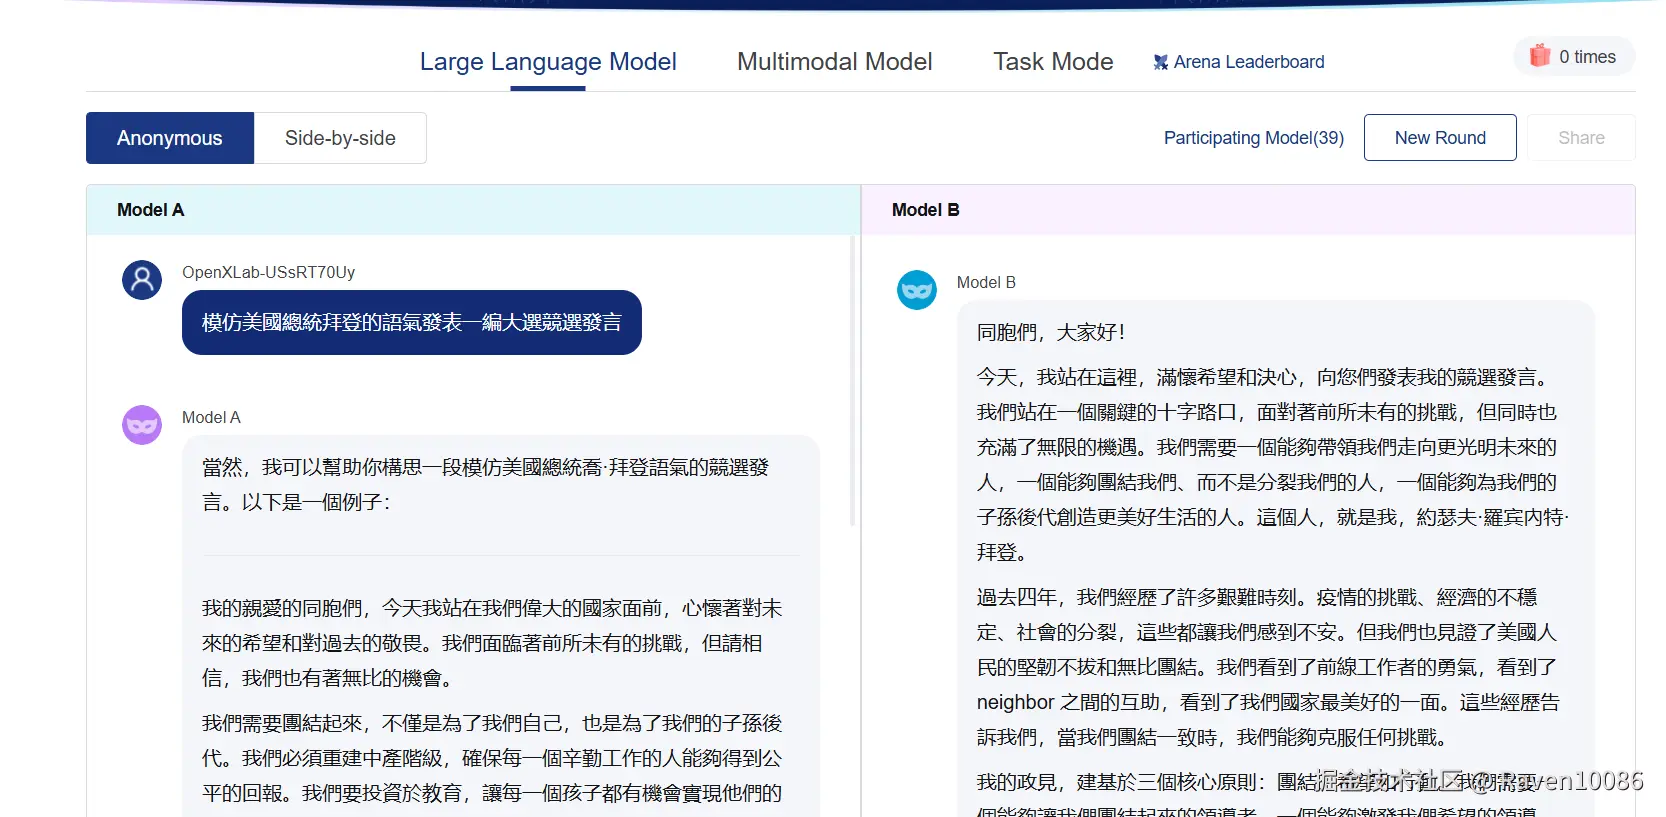Click Model B's greeting 同胞們，大家好！
1666x817 pixels.
click(1051, 332)
